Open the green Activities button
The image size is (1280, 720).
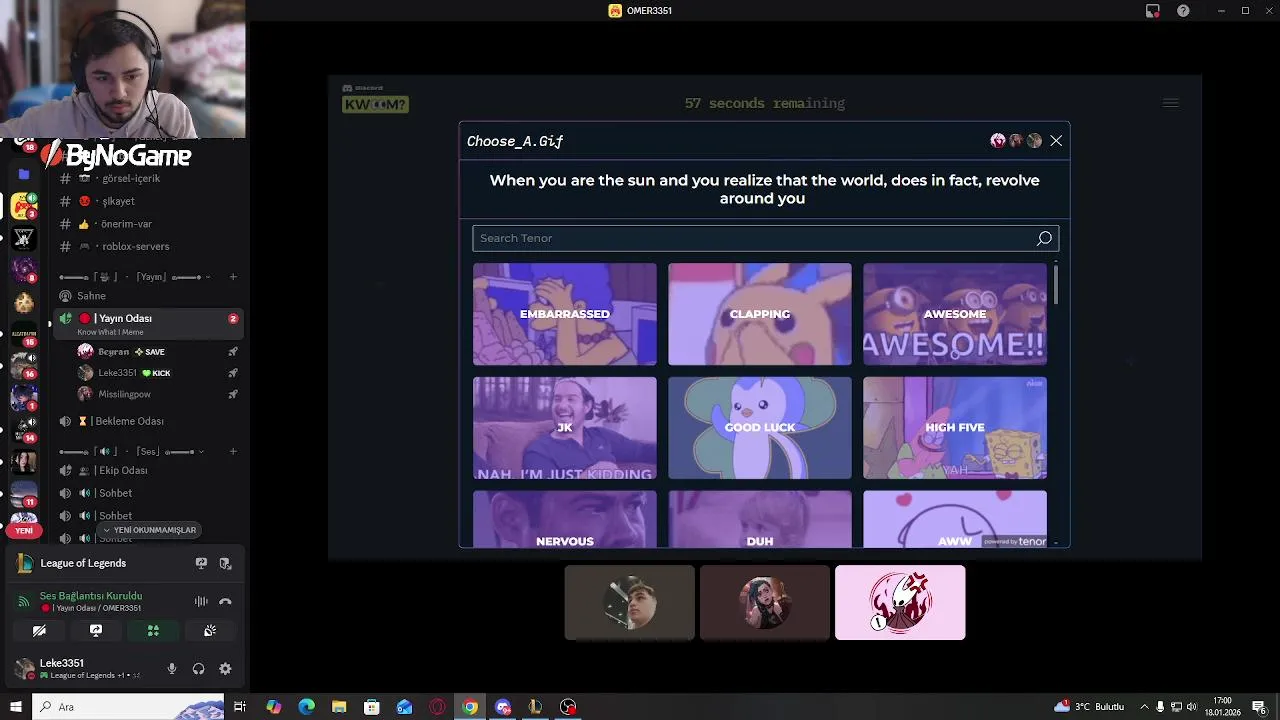(x=153, y=631)
